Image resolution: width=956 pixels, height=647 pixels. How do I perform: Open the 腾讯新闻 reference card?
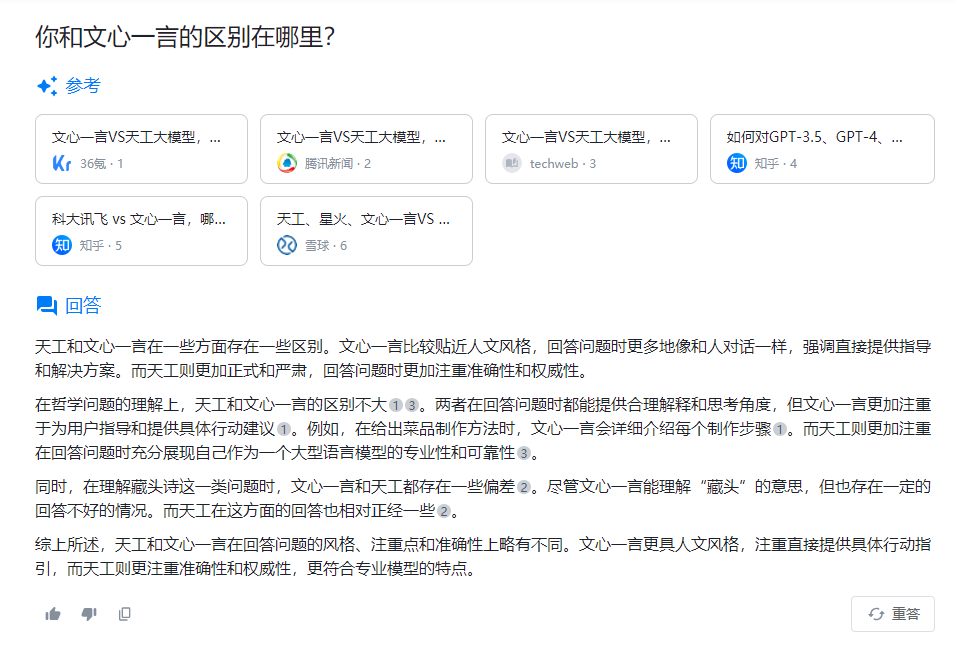366,149
